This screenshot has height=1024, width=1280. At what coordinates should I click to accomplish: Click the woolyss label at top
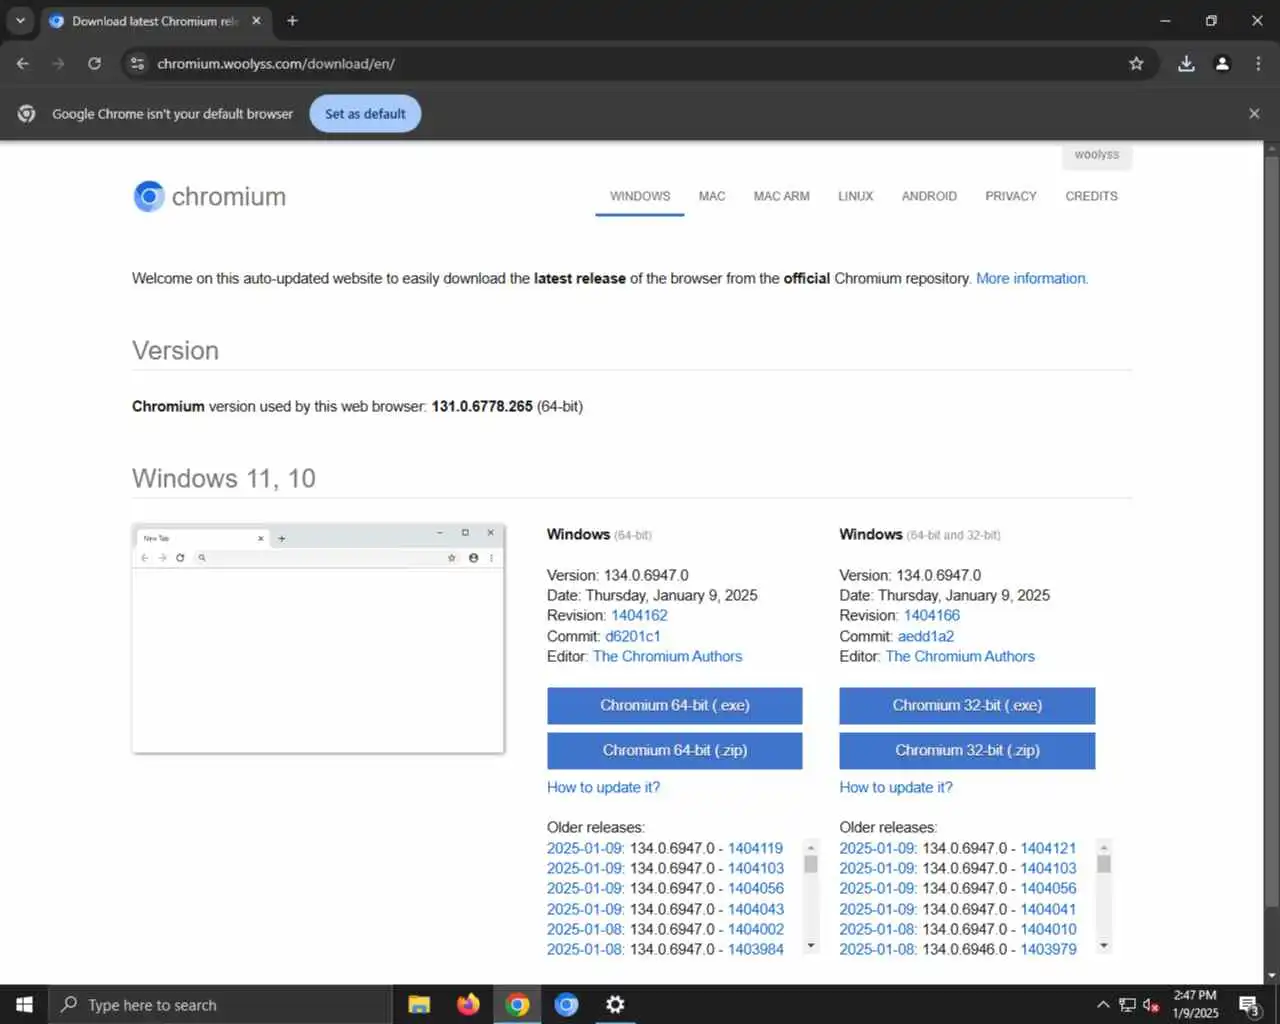click(x=1097, y=155)
